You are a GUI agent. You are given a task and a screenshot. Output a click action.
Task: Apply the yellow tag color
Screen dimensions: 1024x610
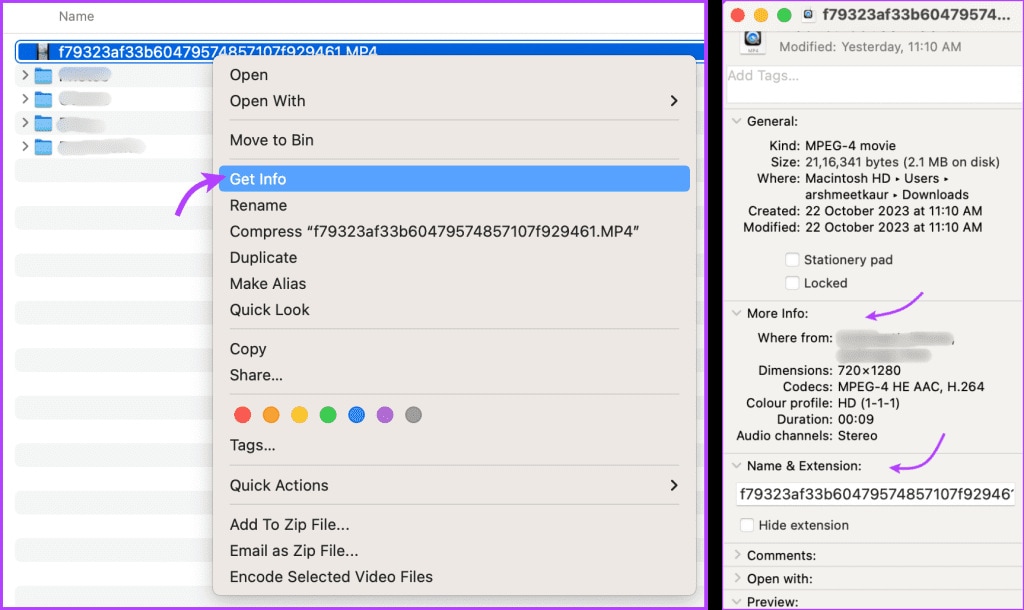click(x=299, y=415)
